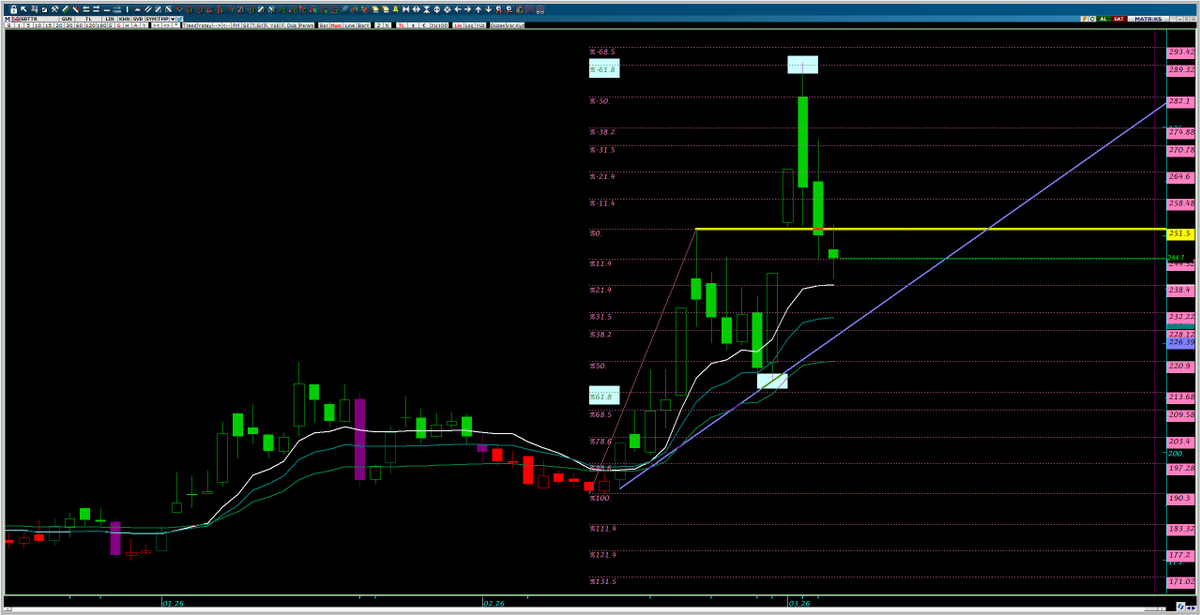Choose the 180 minute period button
Screen dimensions: 1200x615
pos(101,25)
